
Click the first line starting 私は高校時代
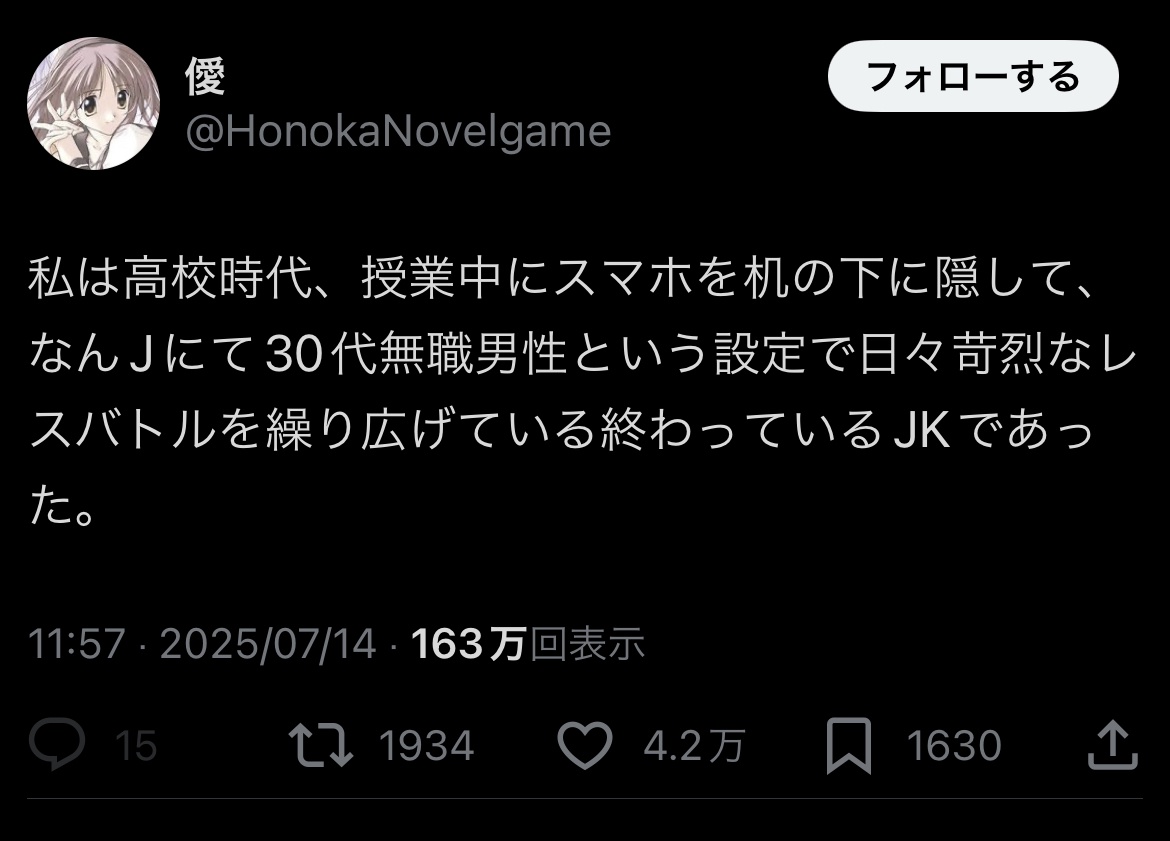[562, 278]
